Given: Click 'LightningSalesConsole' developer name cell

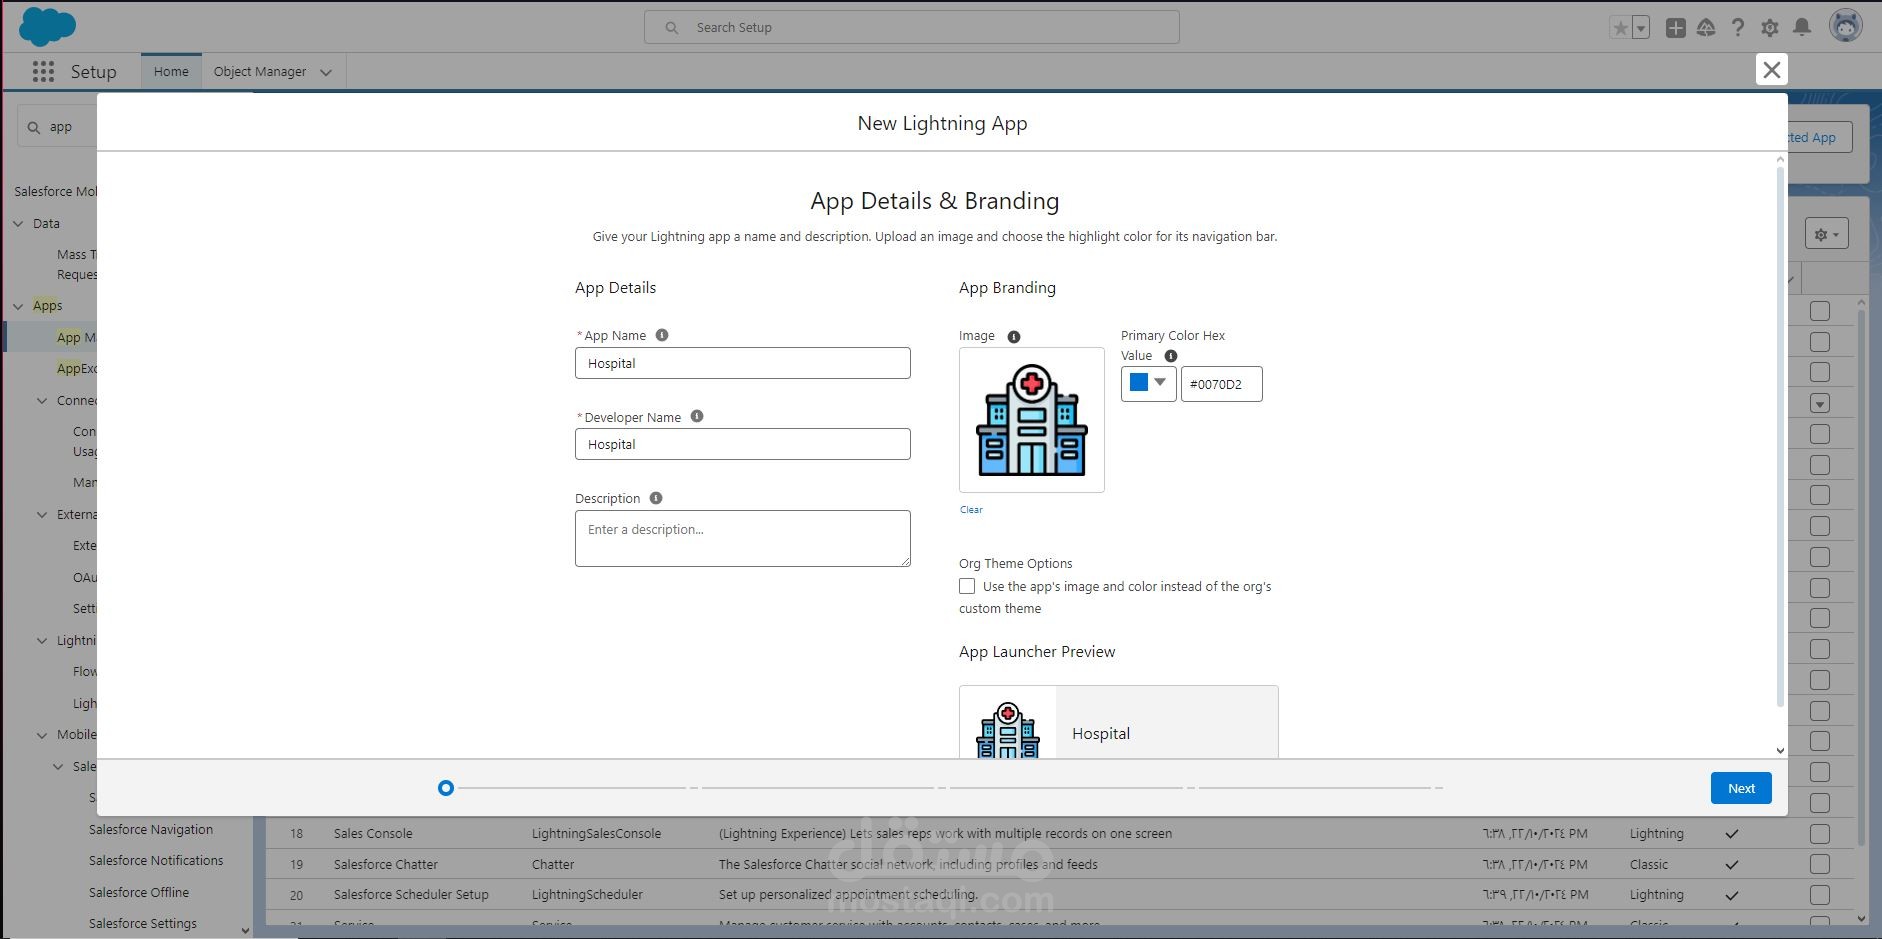Looking at the screenshot, I should tap(596, 833).
